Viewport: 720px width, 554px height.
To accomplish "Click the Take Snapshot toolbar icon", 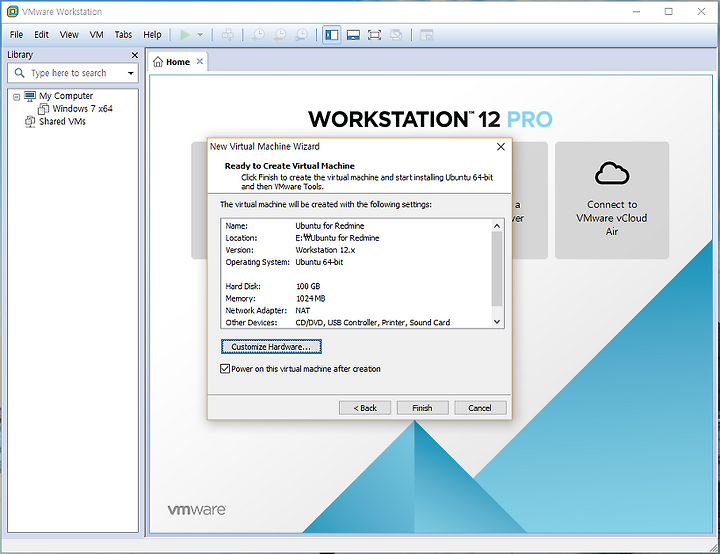I will coord(259,35).
